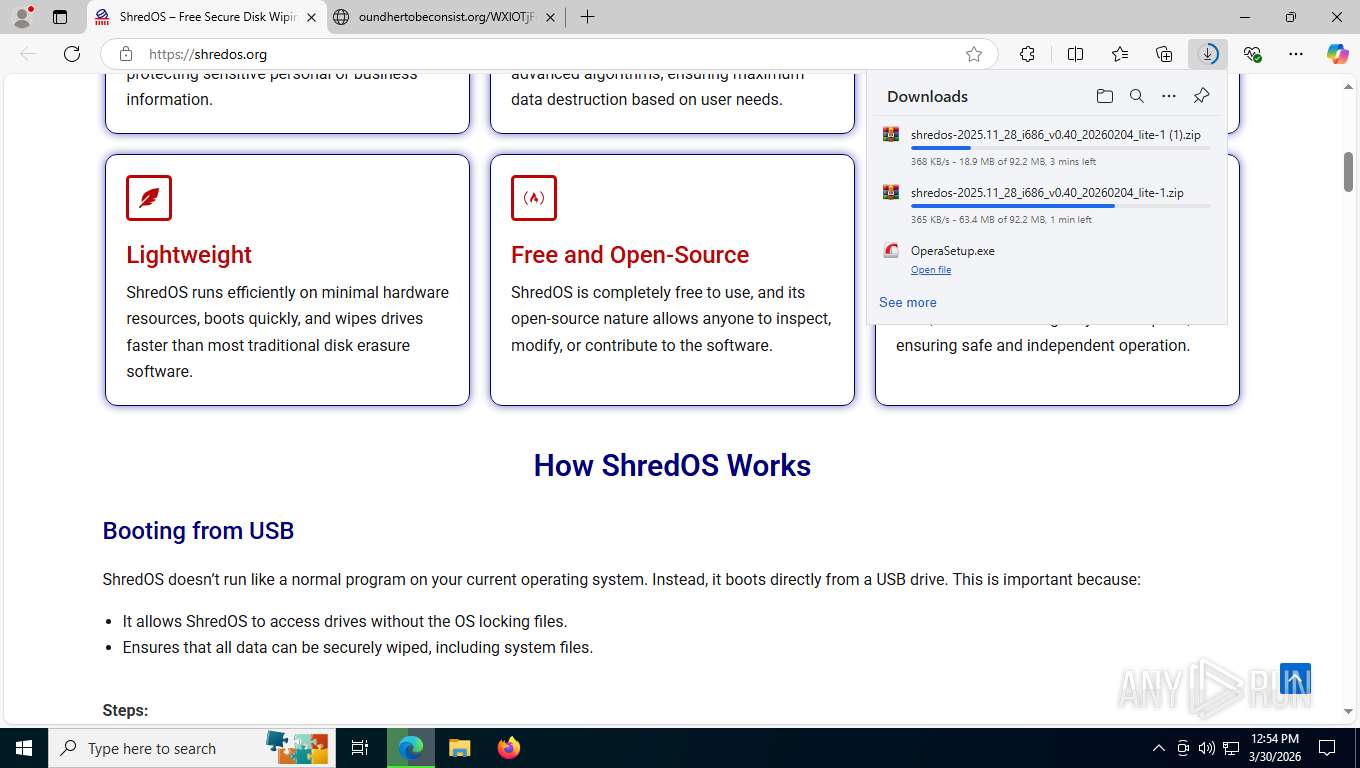Open Edge Settings and more menu
Image resolution: width=1360 pixels, height=768 pixels.
click(1296, 54)
